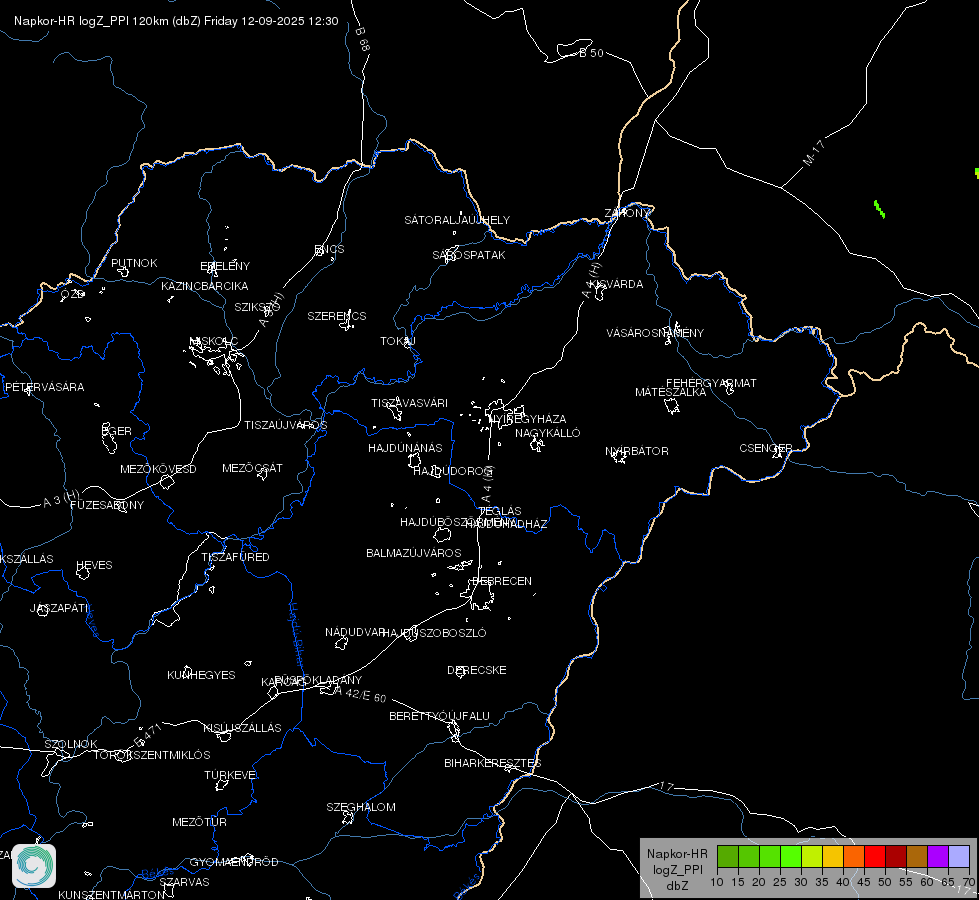Click the B 50 road label

[x=591, y=53]
